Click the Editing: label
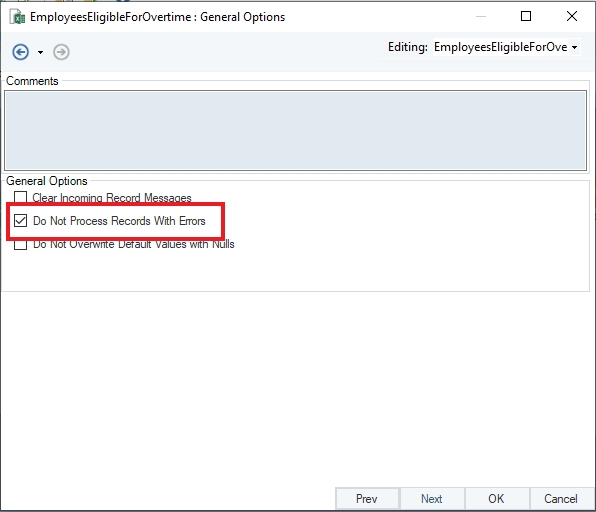The height and width of the screenshot is (512, 596). [x=407, y=47]
